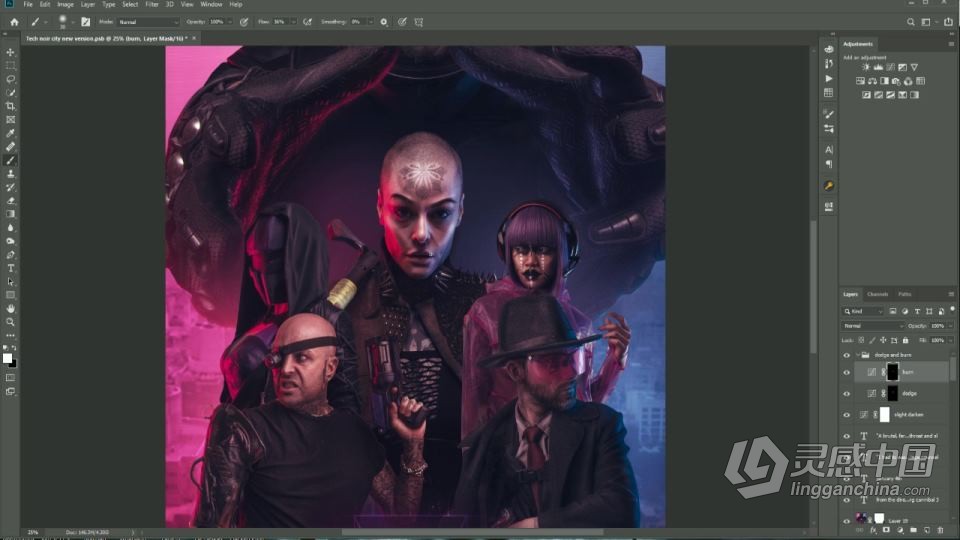Hide the 'dodge' layer
The image size is (960, 540).
click(x=847, y=394)
